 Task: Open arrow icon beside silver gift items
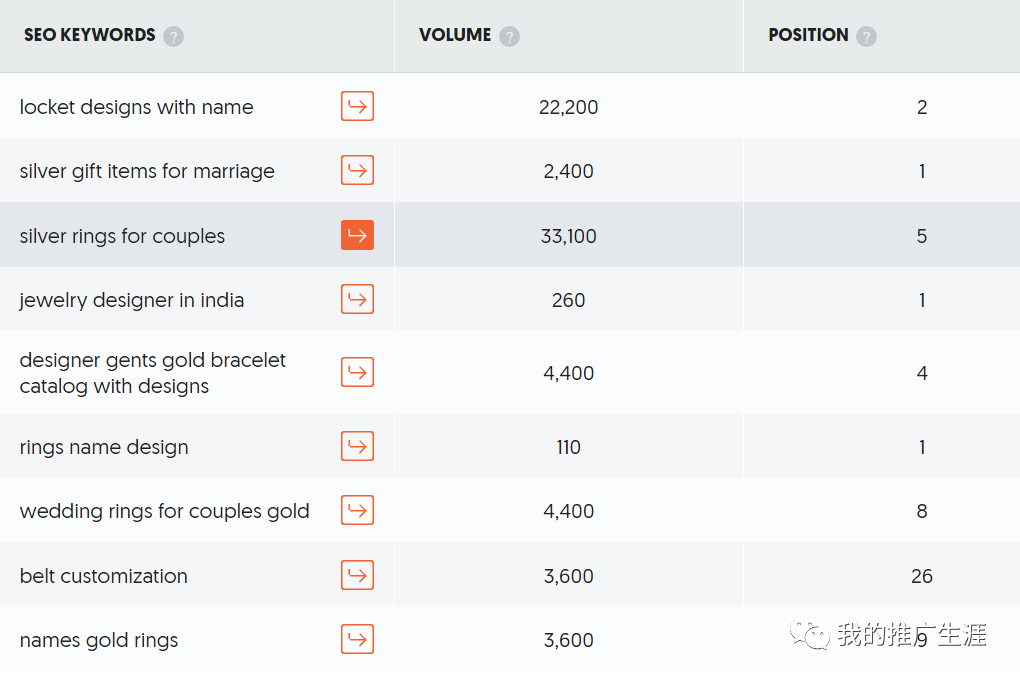click(x=357, y=170)
